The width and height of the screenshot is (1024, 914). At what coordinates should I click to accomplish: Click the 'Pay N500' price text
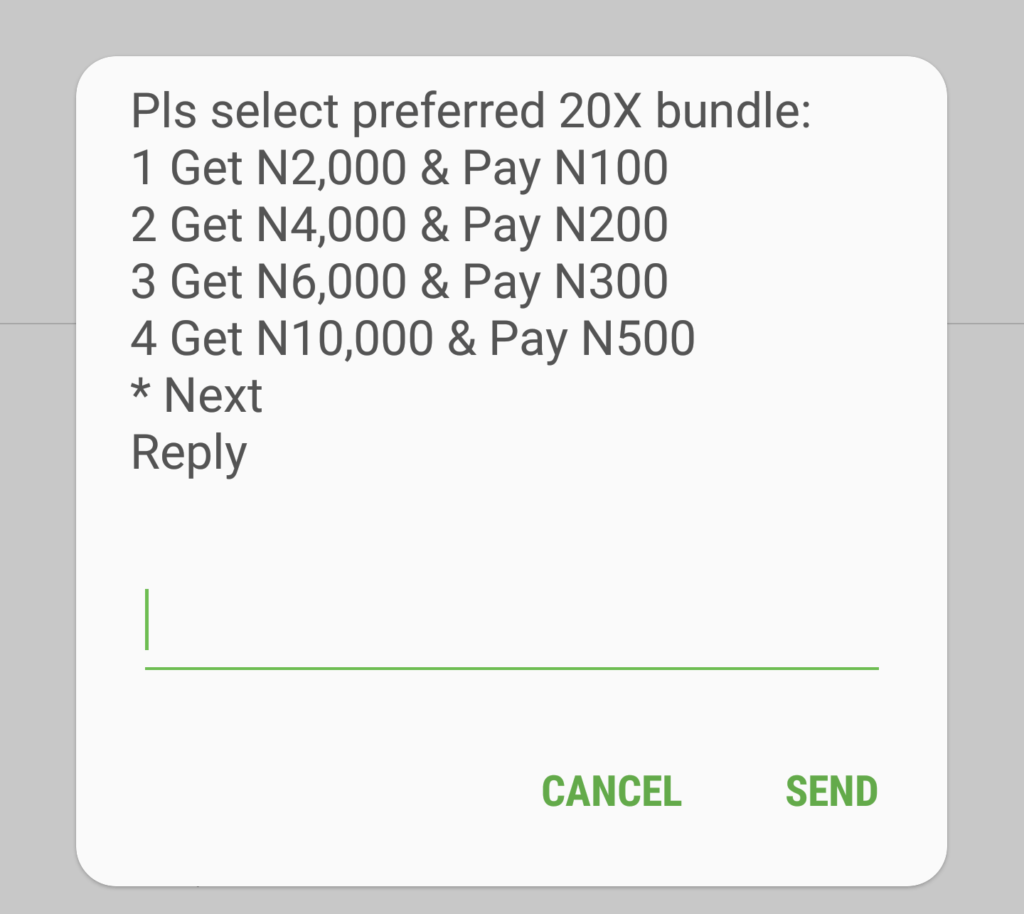(592, 340)
